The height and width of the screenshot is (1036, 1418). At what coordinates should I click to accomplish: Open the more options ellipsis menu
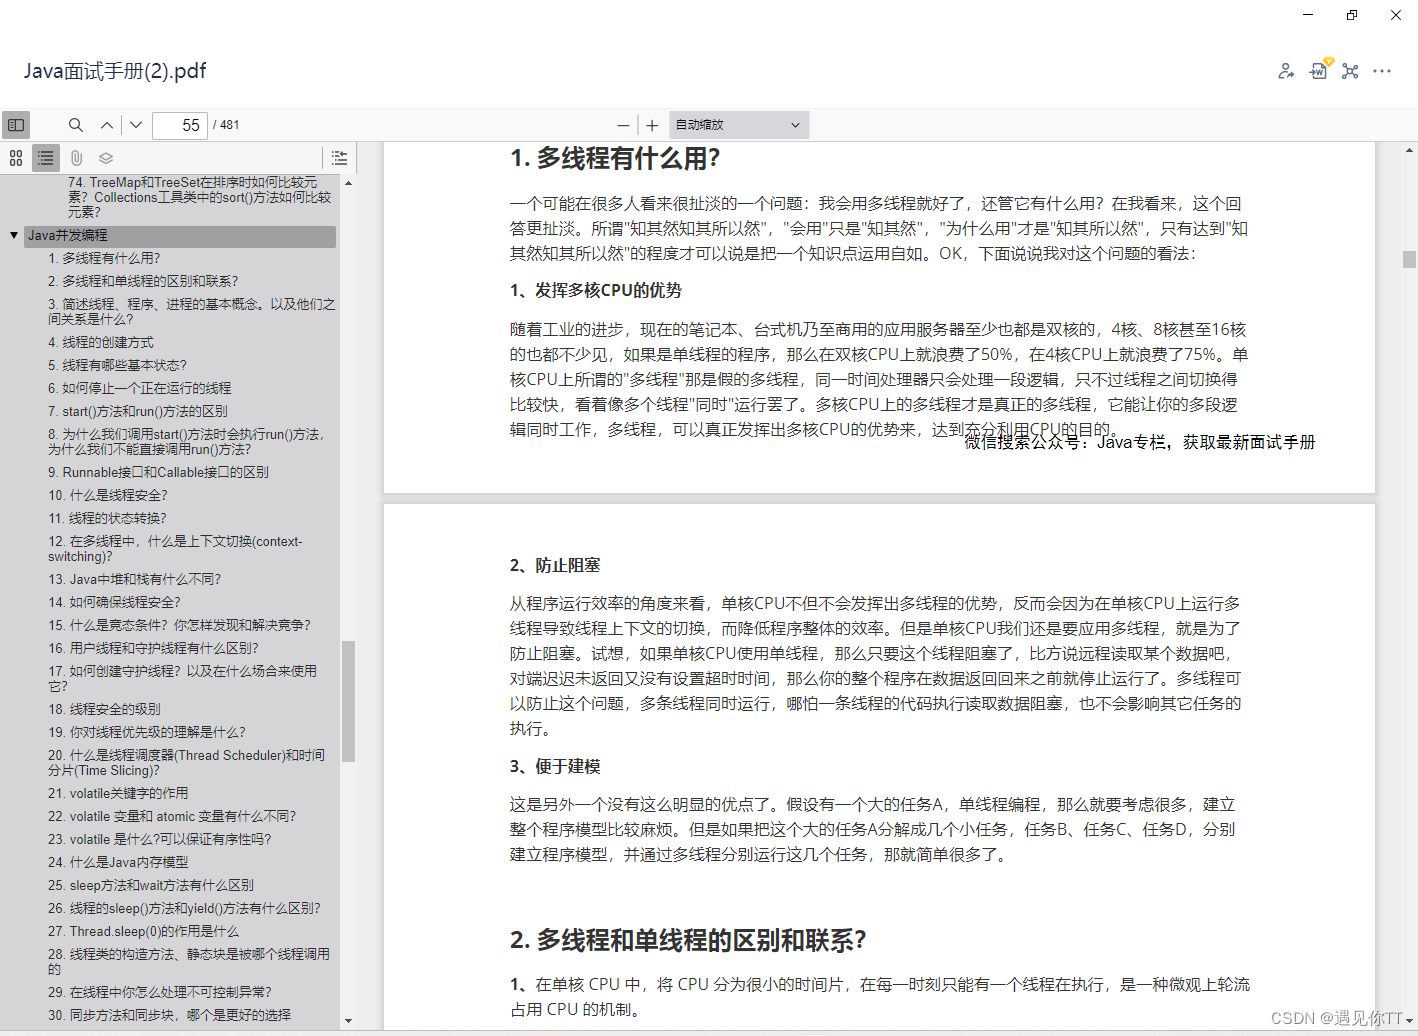1382,71
